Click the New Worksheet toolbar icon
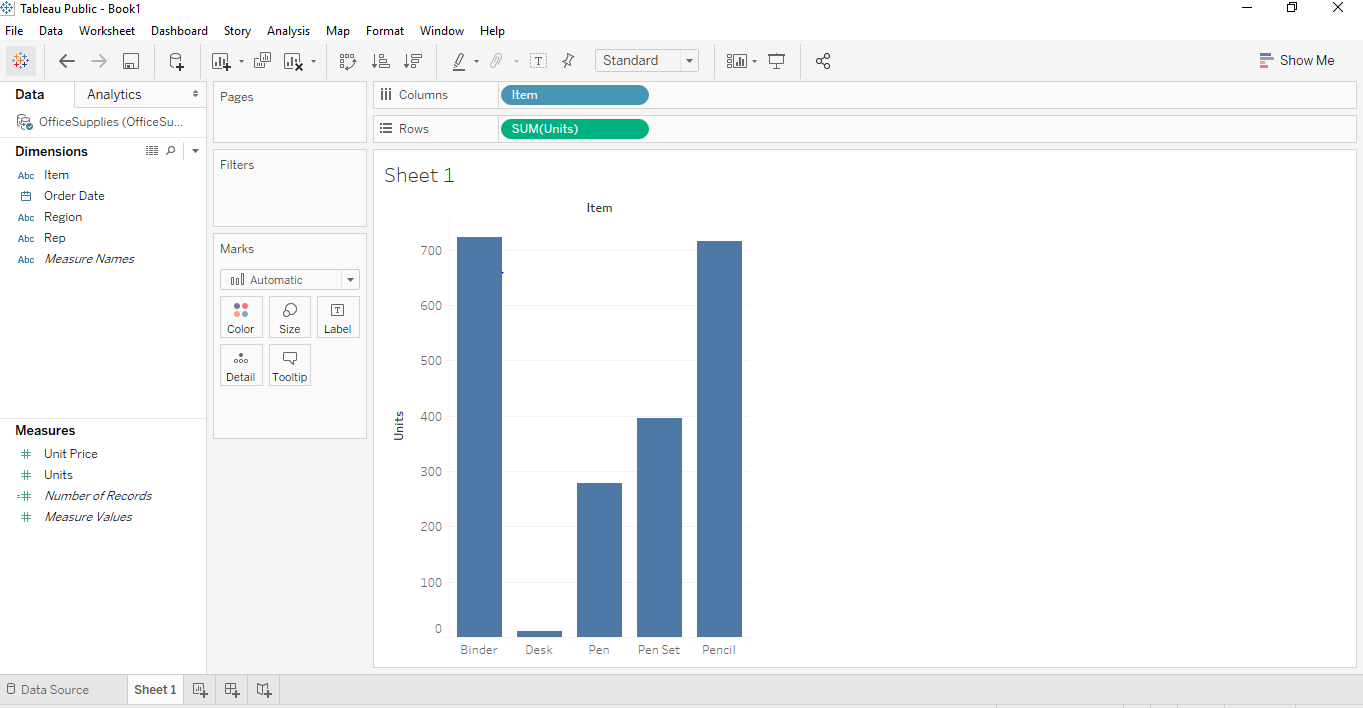The image size is (1363, 708). [221, 61]
